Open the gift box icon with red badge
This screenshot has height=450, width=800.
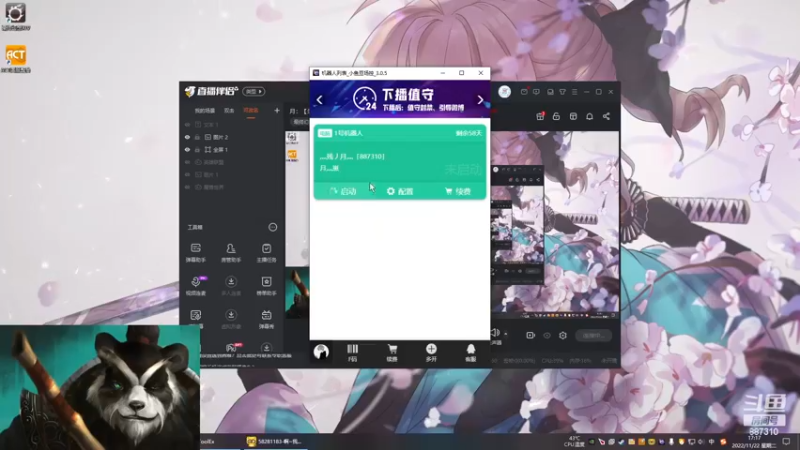pyautogui.click(x=540, y=116)
